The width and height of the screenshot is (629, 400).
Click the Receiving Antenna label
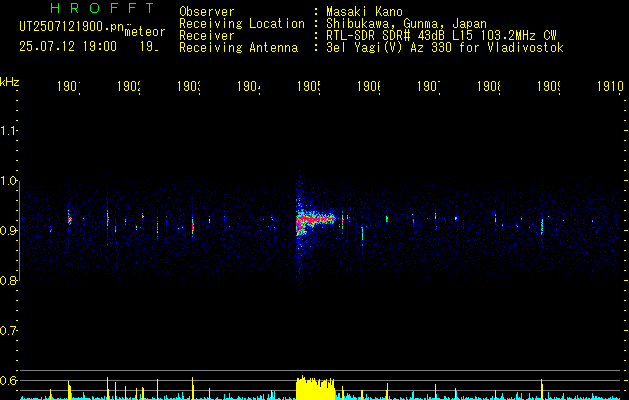238,48
